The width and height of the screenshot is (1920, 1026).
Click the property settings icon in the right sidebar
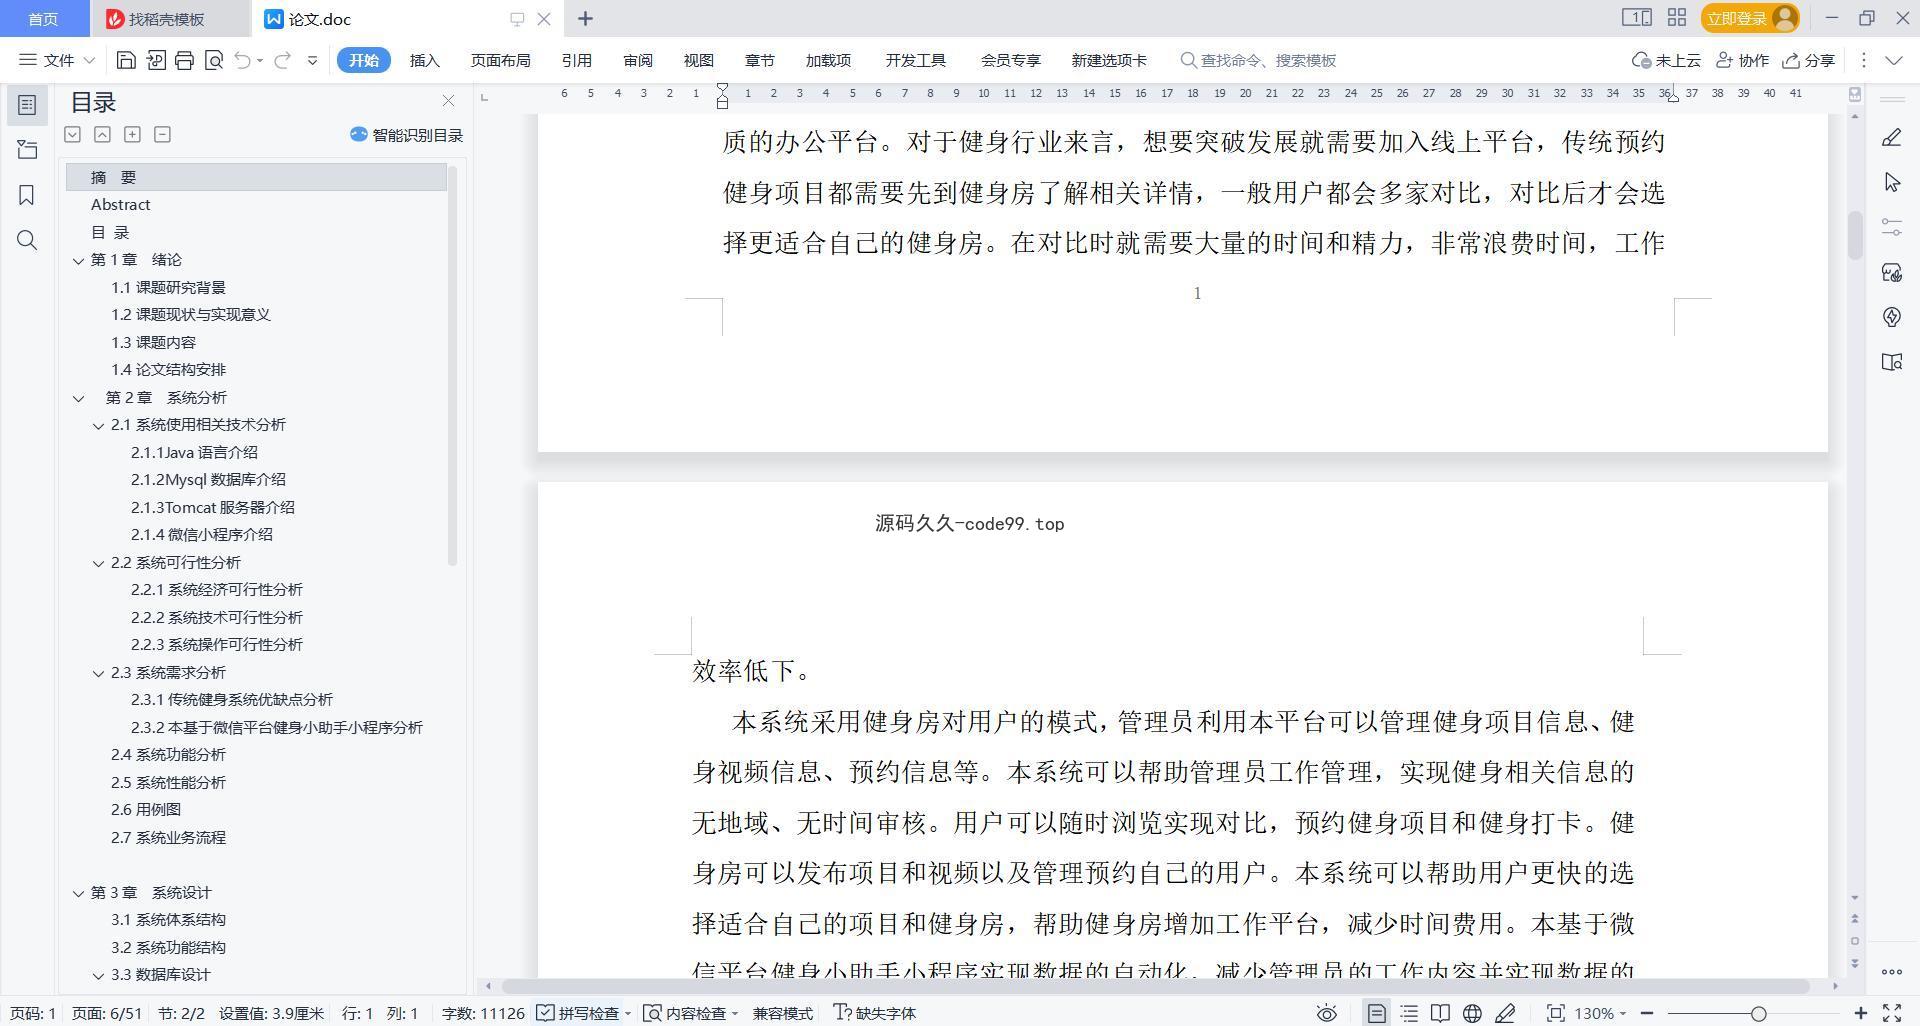click(1891, 227)
